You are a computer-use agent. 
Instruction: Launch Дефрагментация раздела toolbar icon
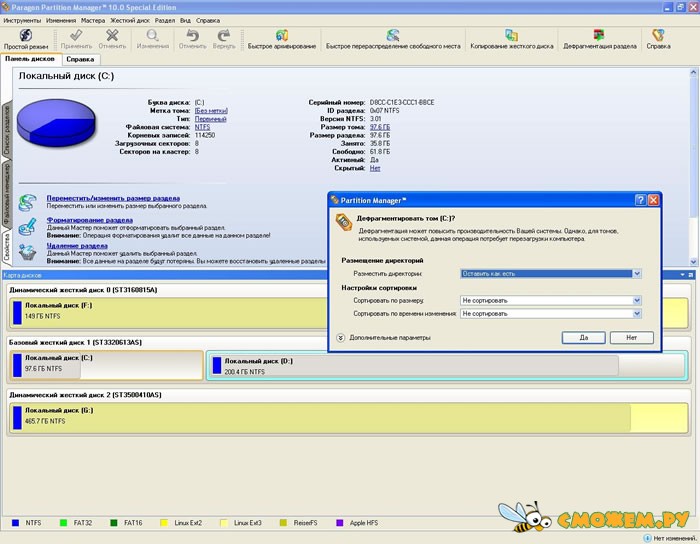(599, 35)
